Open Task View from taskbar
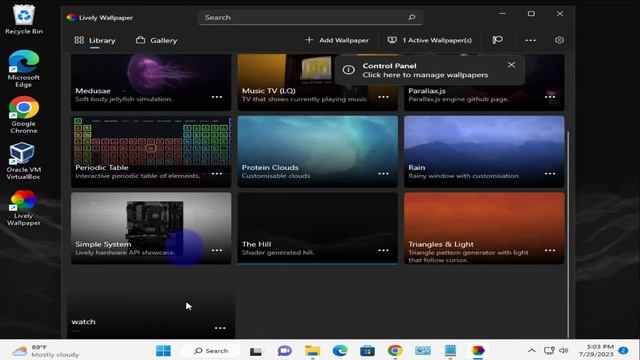Image resolution: width=640 pixels, height=360 pixels. [x=256, y=351]
